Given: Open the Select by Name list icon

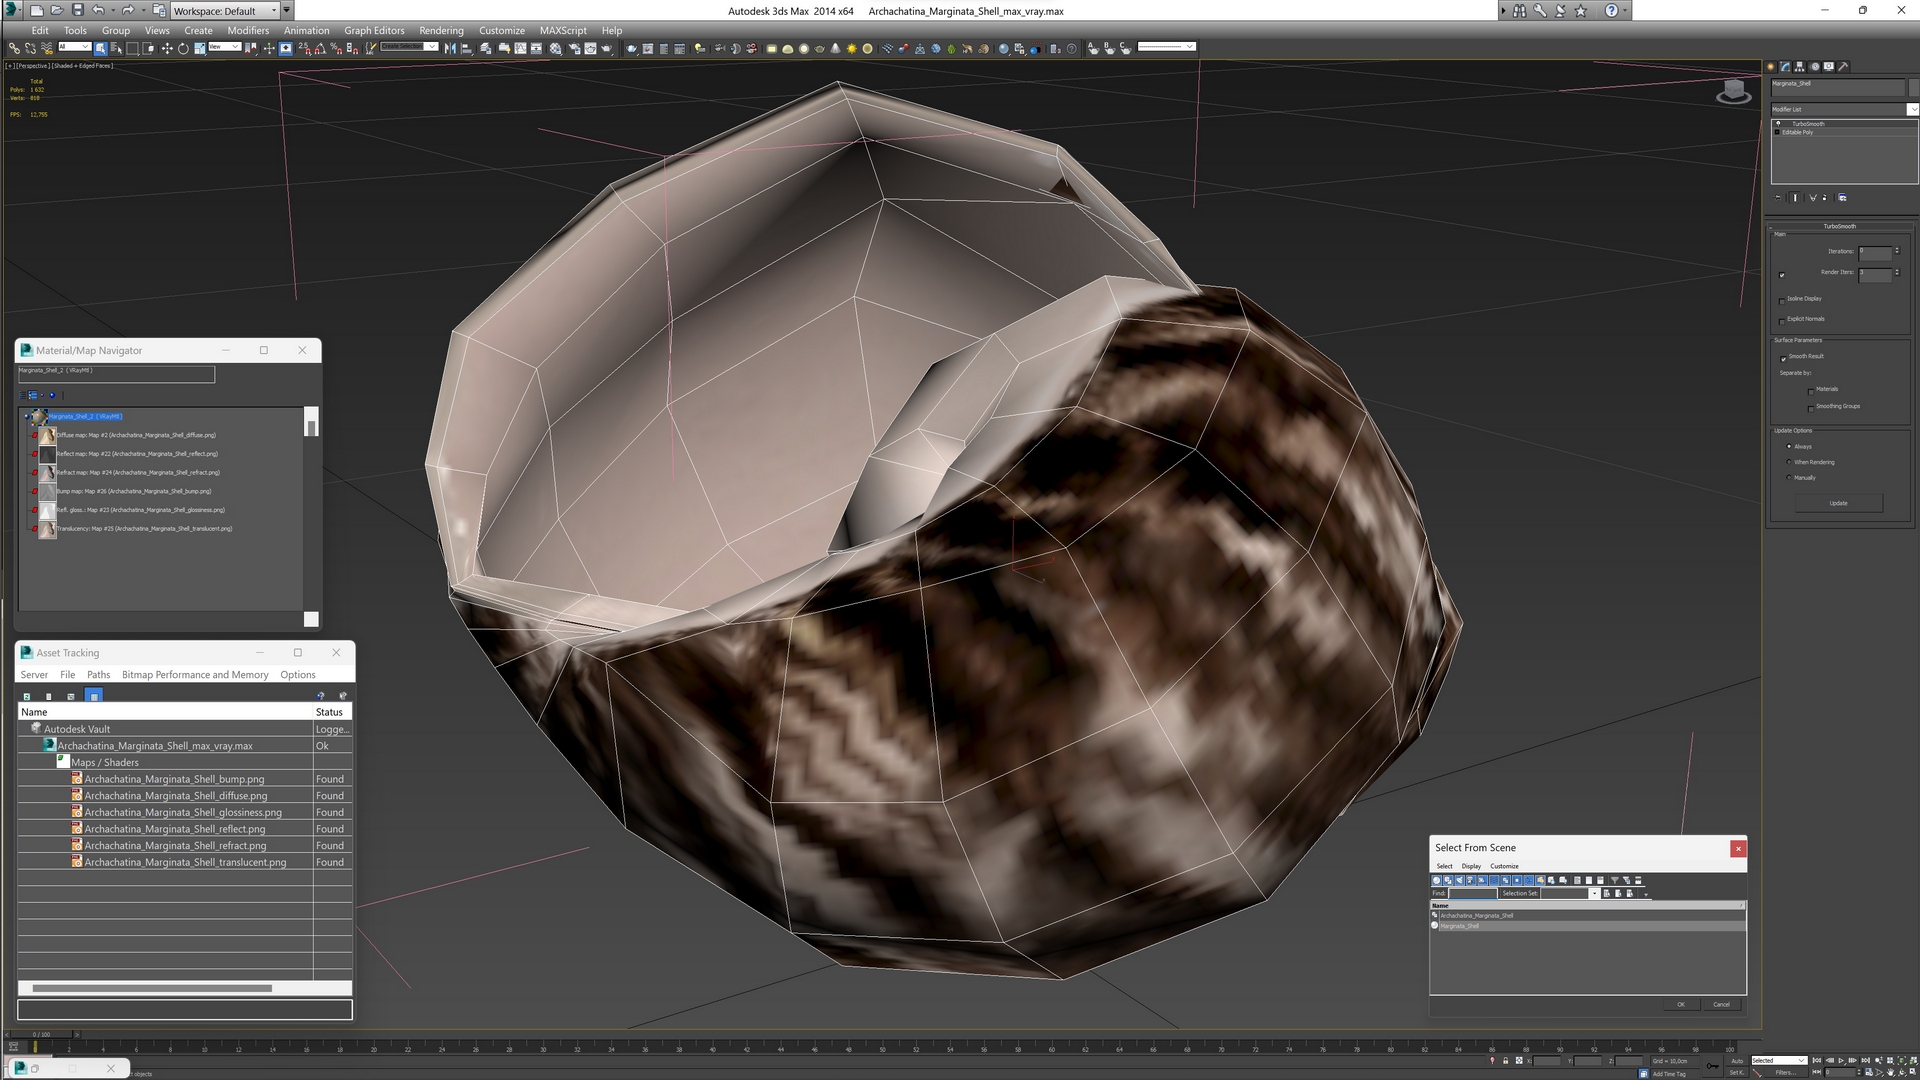Looking at the screenshot, I should (117, 48).
